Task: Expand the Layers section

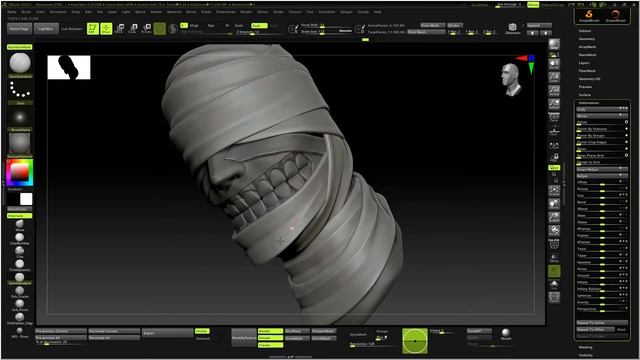Action: (584, 63)
